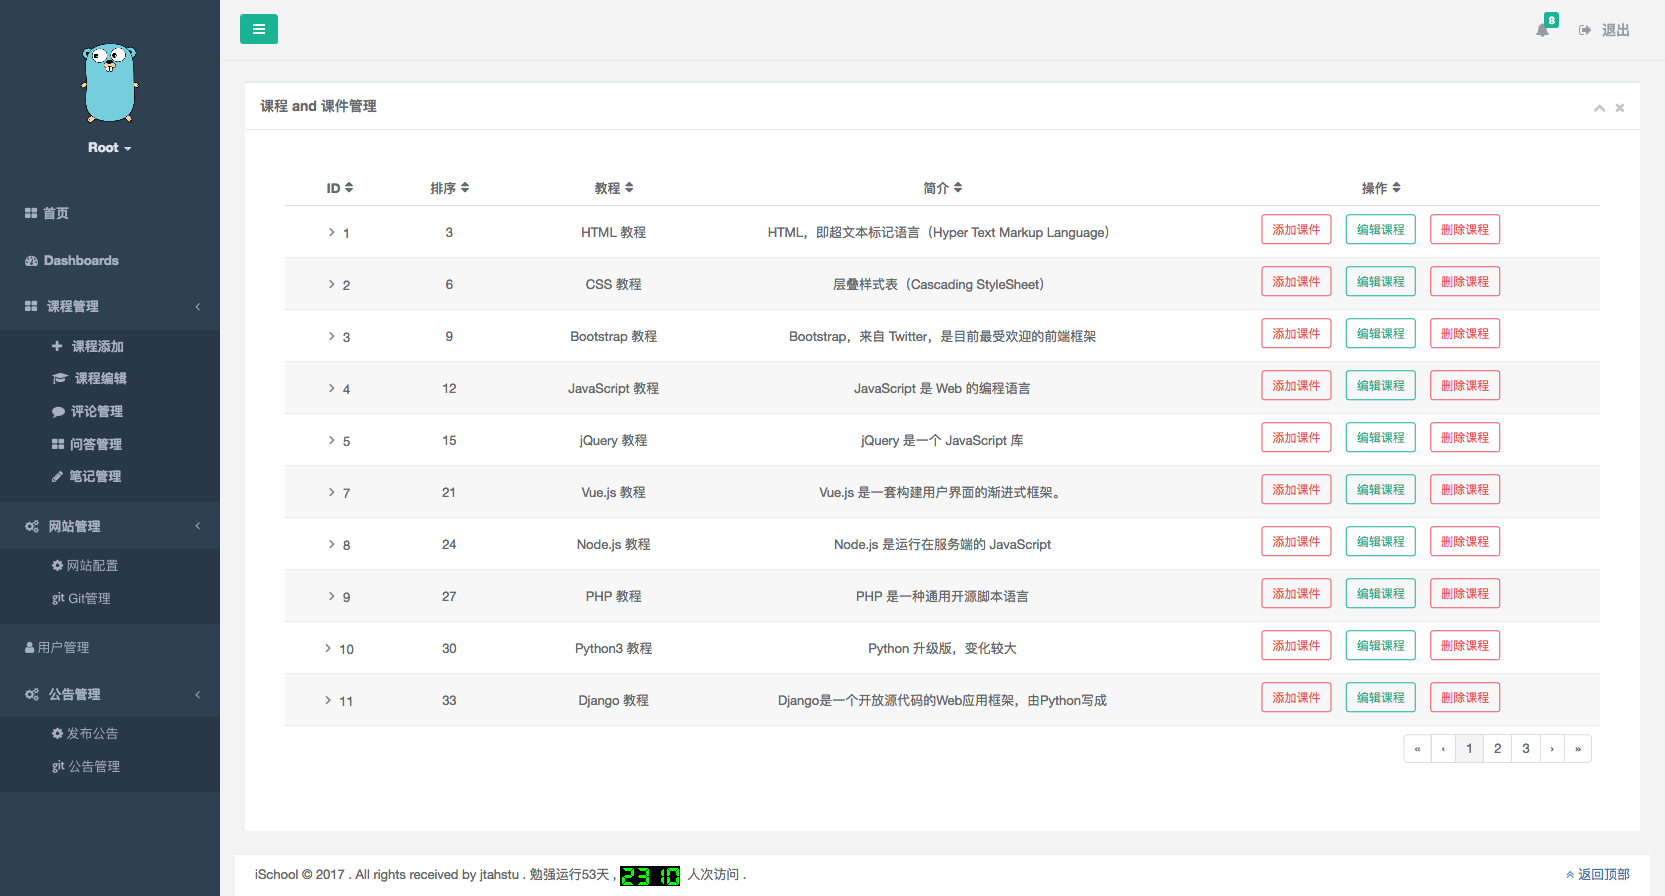Sort the table by 操作 column

pyautogui.click(x=1381, y=188)
